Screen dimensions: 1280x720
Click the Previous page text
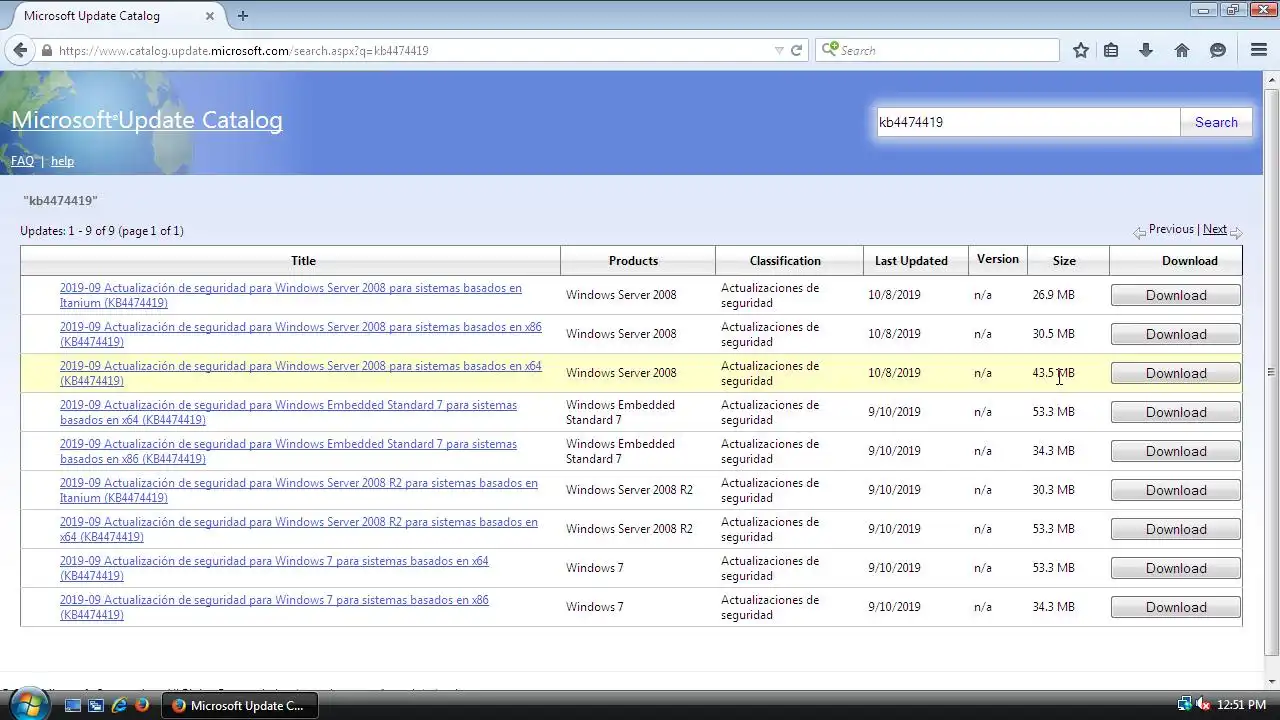click(1171, 229)
